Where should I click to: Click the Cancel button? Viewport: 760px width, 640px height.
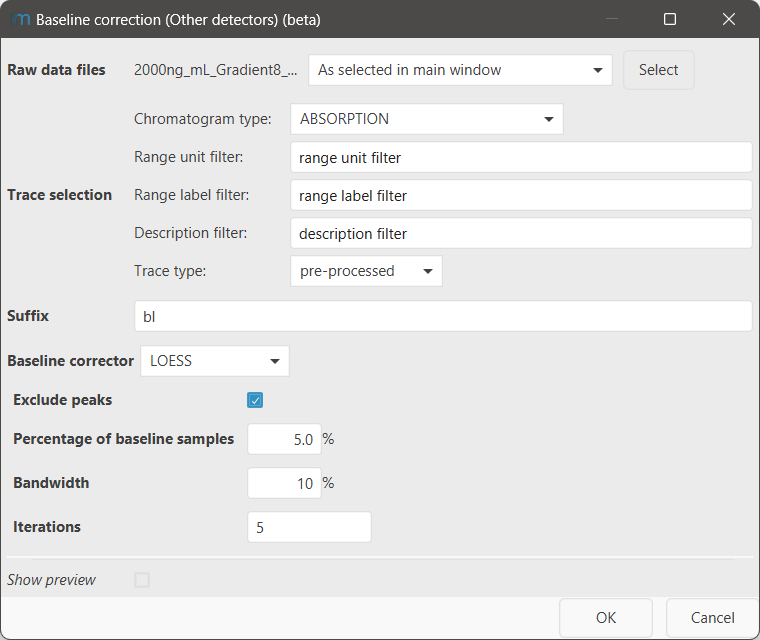[x=713, y=618]
